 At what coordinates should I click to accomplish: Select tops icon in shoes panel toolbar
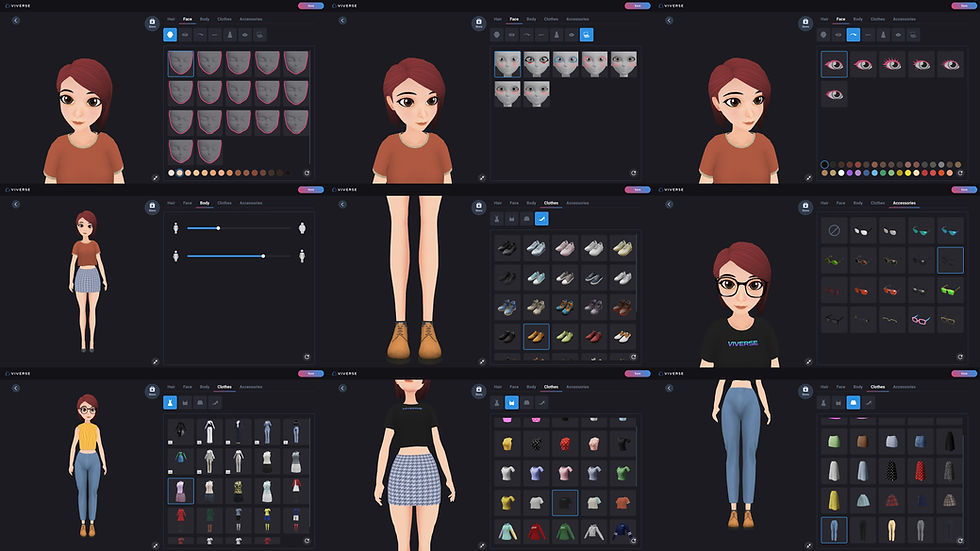coord(512,219)
